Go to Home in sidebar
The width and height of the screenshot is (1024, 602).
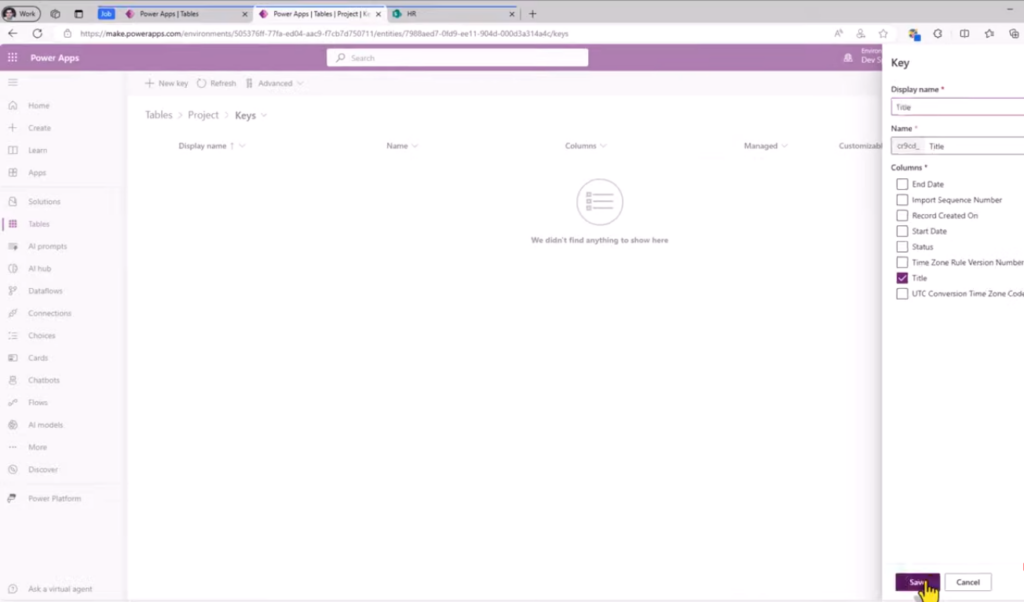[x=39, y=105]
